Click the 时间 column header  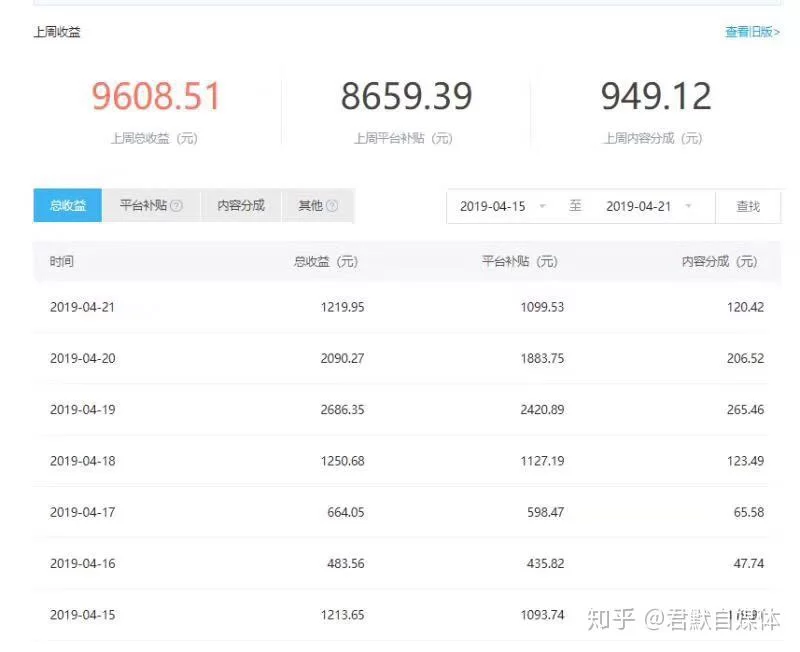coord(62,261)
